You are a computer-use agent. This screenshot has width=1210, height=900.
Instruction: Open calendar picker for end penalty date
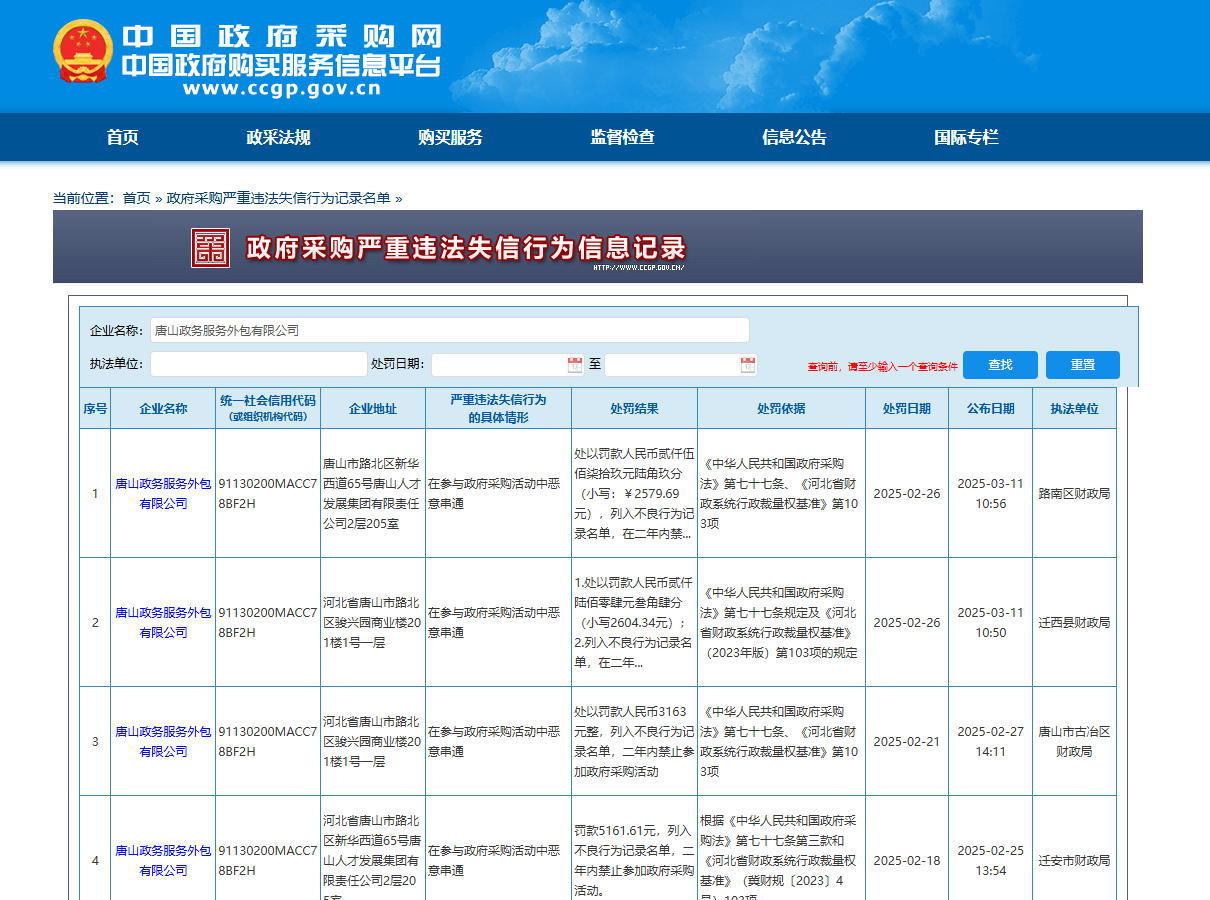(748, 365)
